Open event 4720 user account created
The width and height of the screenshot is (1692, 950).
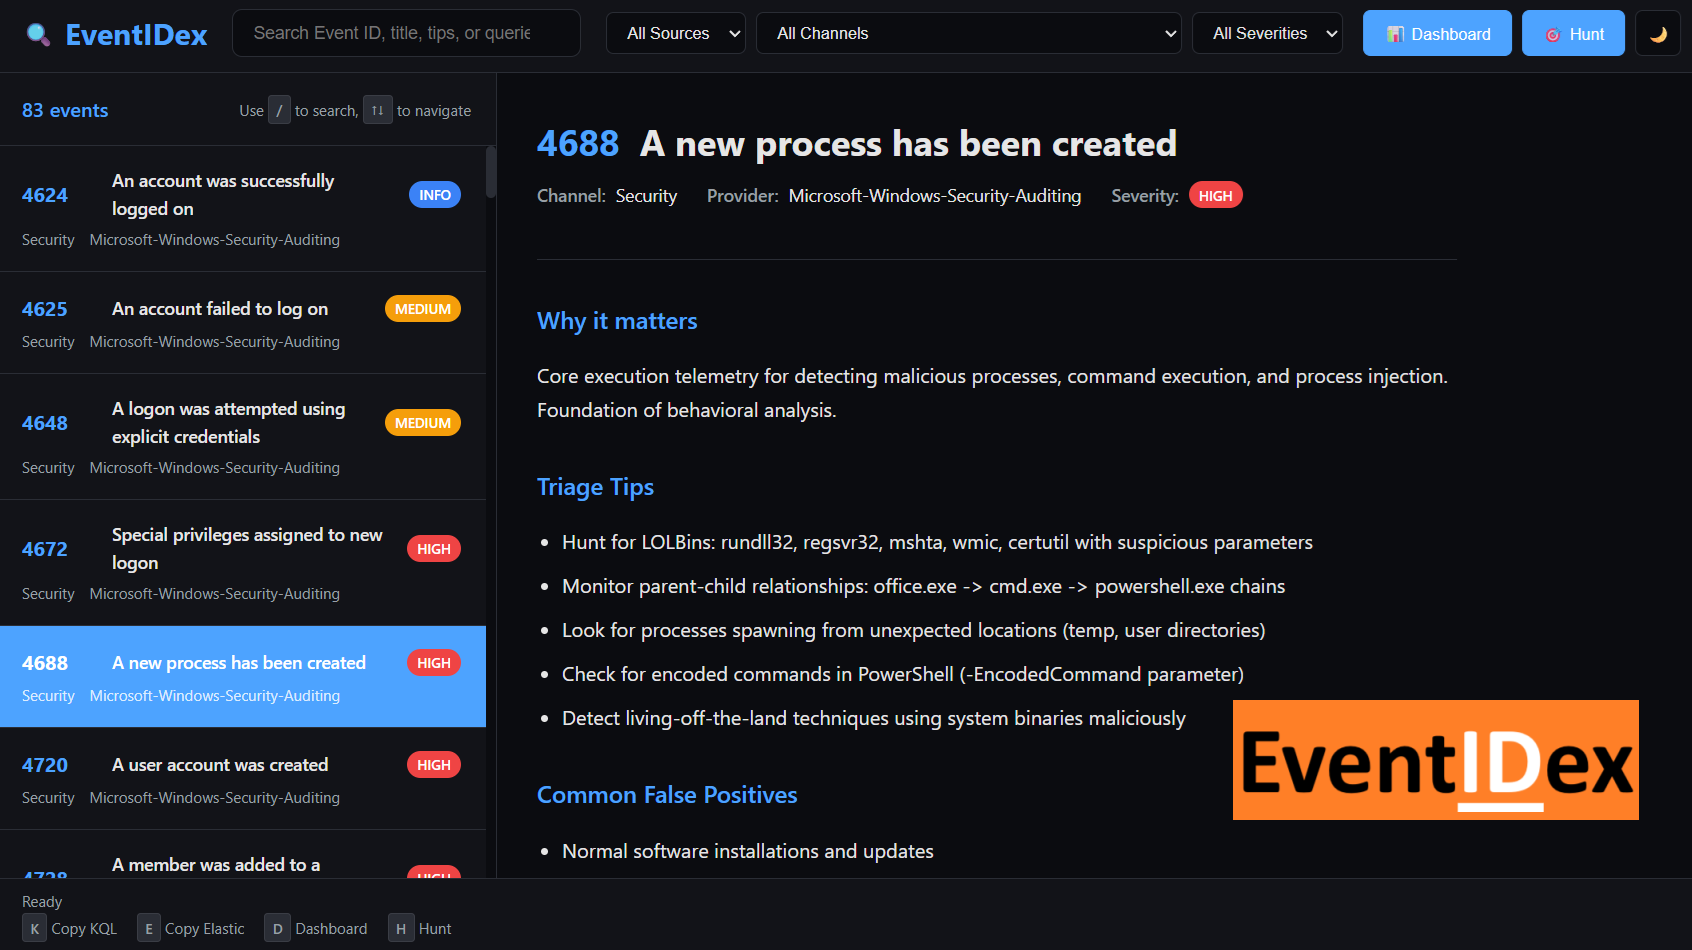pyautogui.click(x=242, y=779)
